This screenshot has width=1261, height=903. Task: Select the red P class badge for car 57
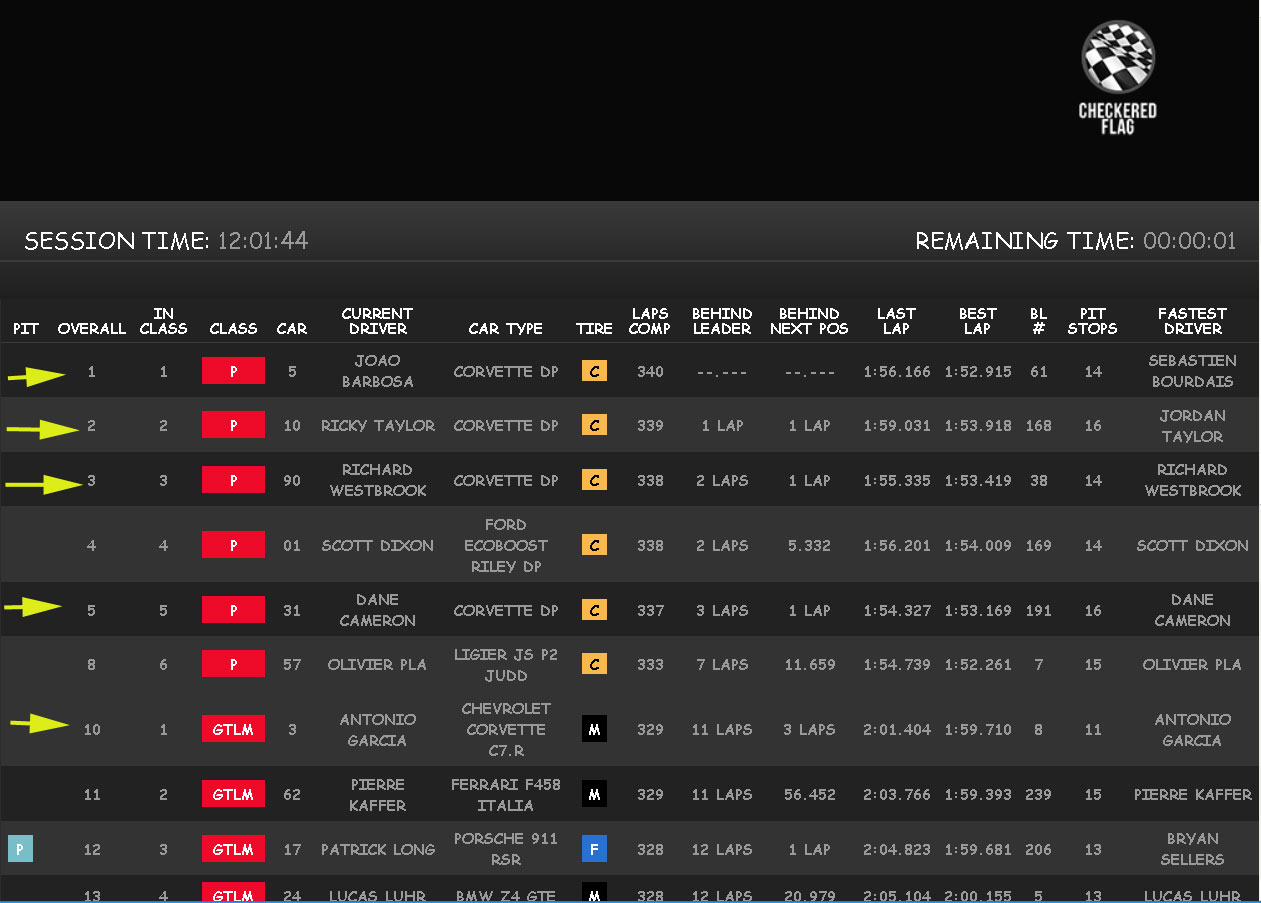[233, 664]
